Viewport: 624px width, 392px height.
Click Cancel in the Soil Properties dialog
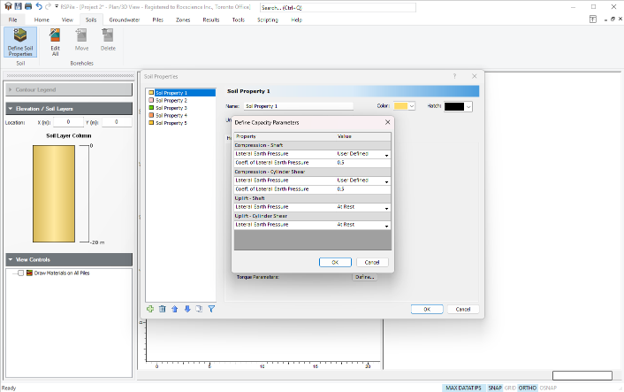tap(463, 309)
